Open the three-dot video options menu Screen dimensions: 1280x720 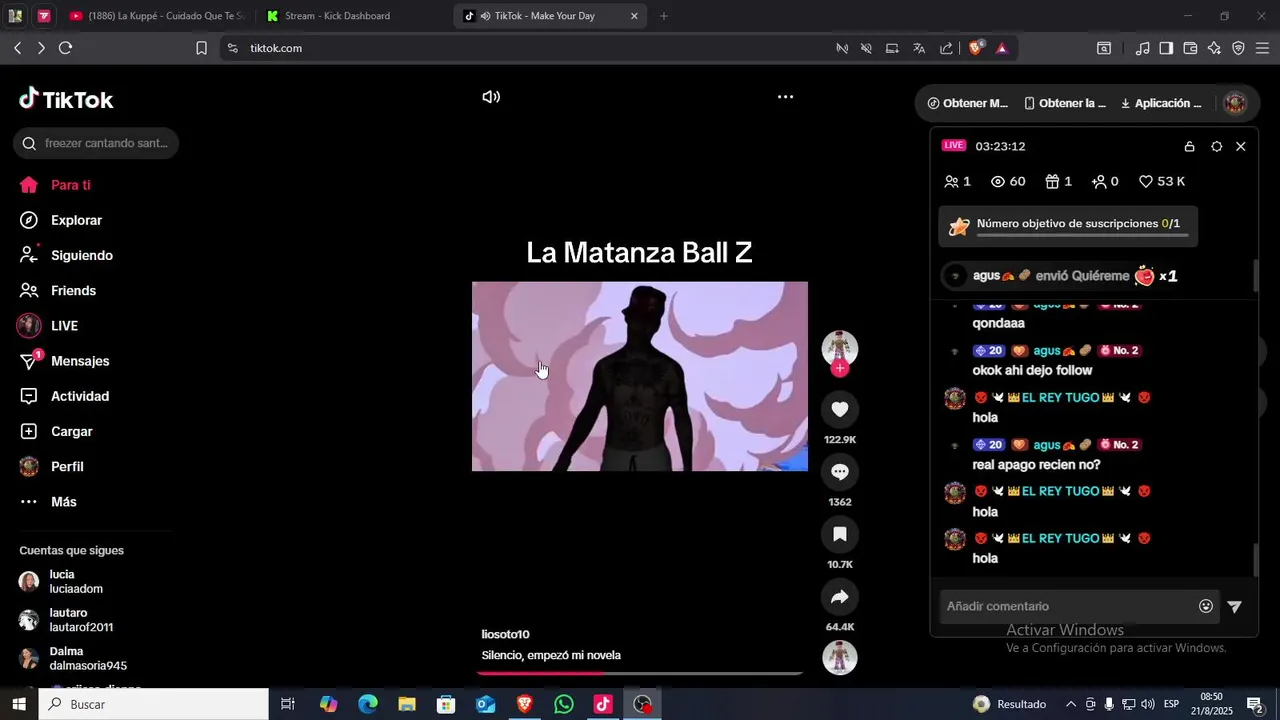pos(786,97)
